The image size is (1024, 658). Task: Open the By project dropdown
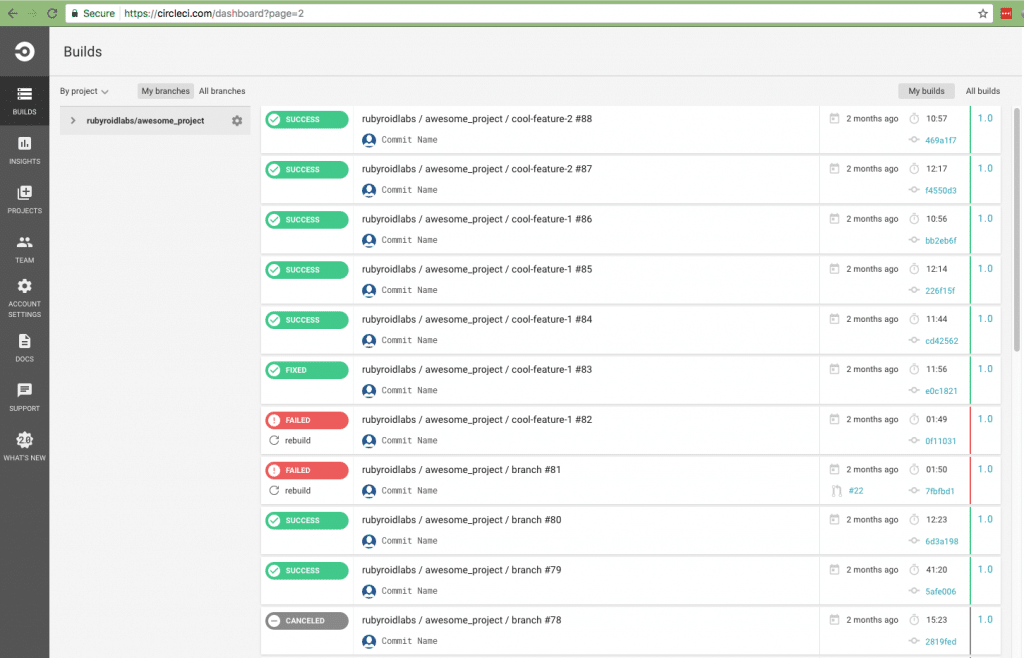[84, 91]
